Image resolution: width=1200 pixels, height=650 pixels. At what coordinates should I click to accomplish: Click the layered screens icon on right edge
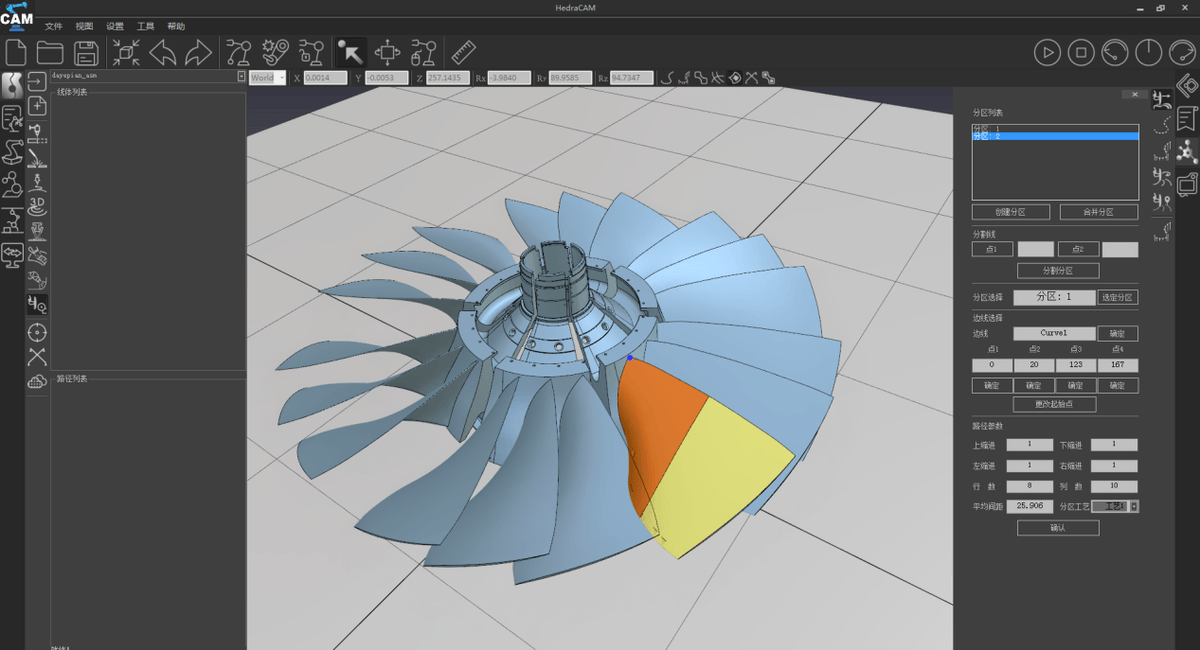pos(1187,185)
